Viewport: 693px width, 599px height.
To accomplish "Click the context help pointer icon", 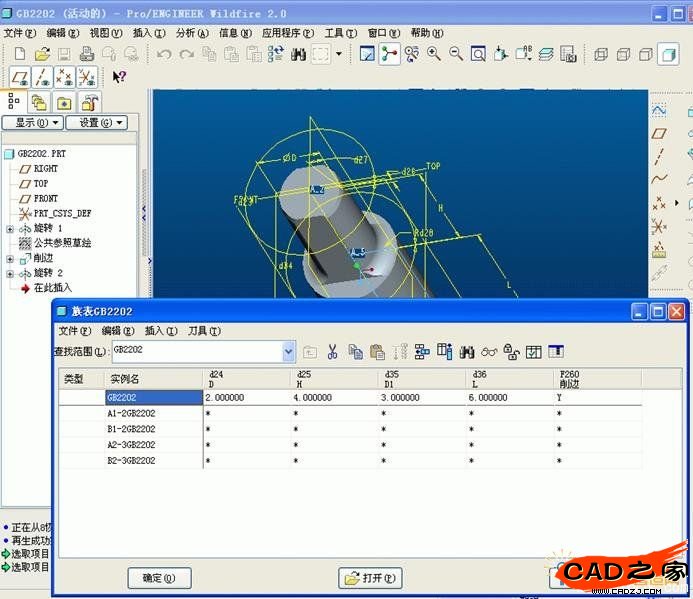I will [x=119, y=77].
